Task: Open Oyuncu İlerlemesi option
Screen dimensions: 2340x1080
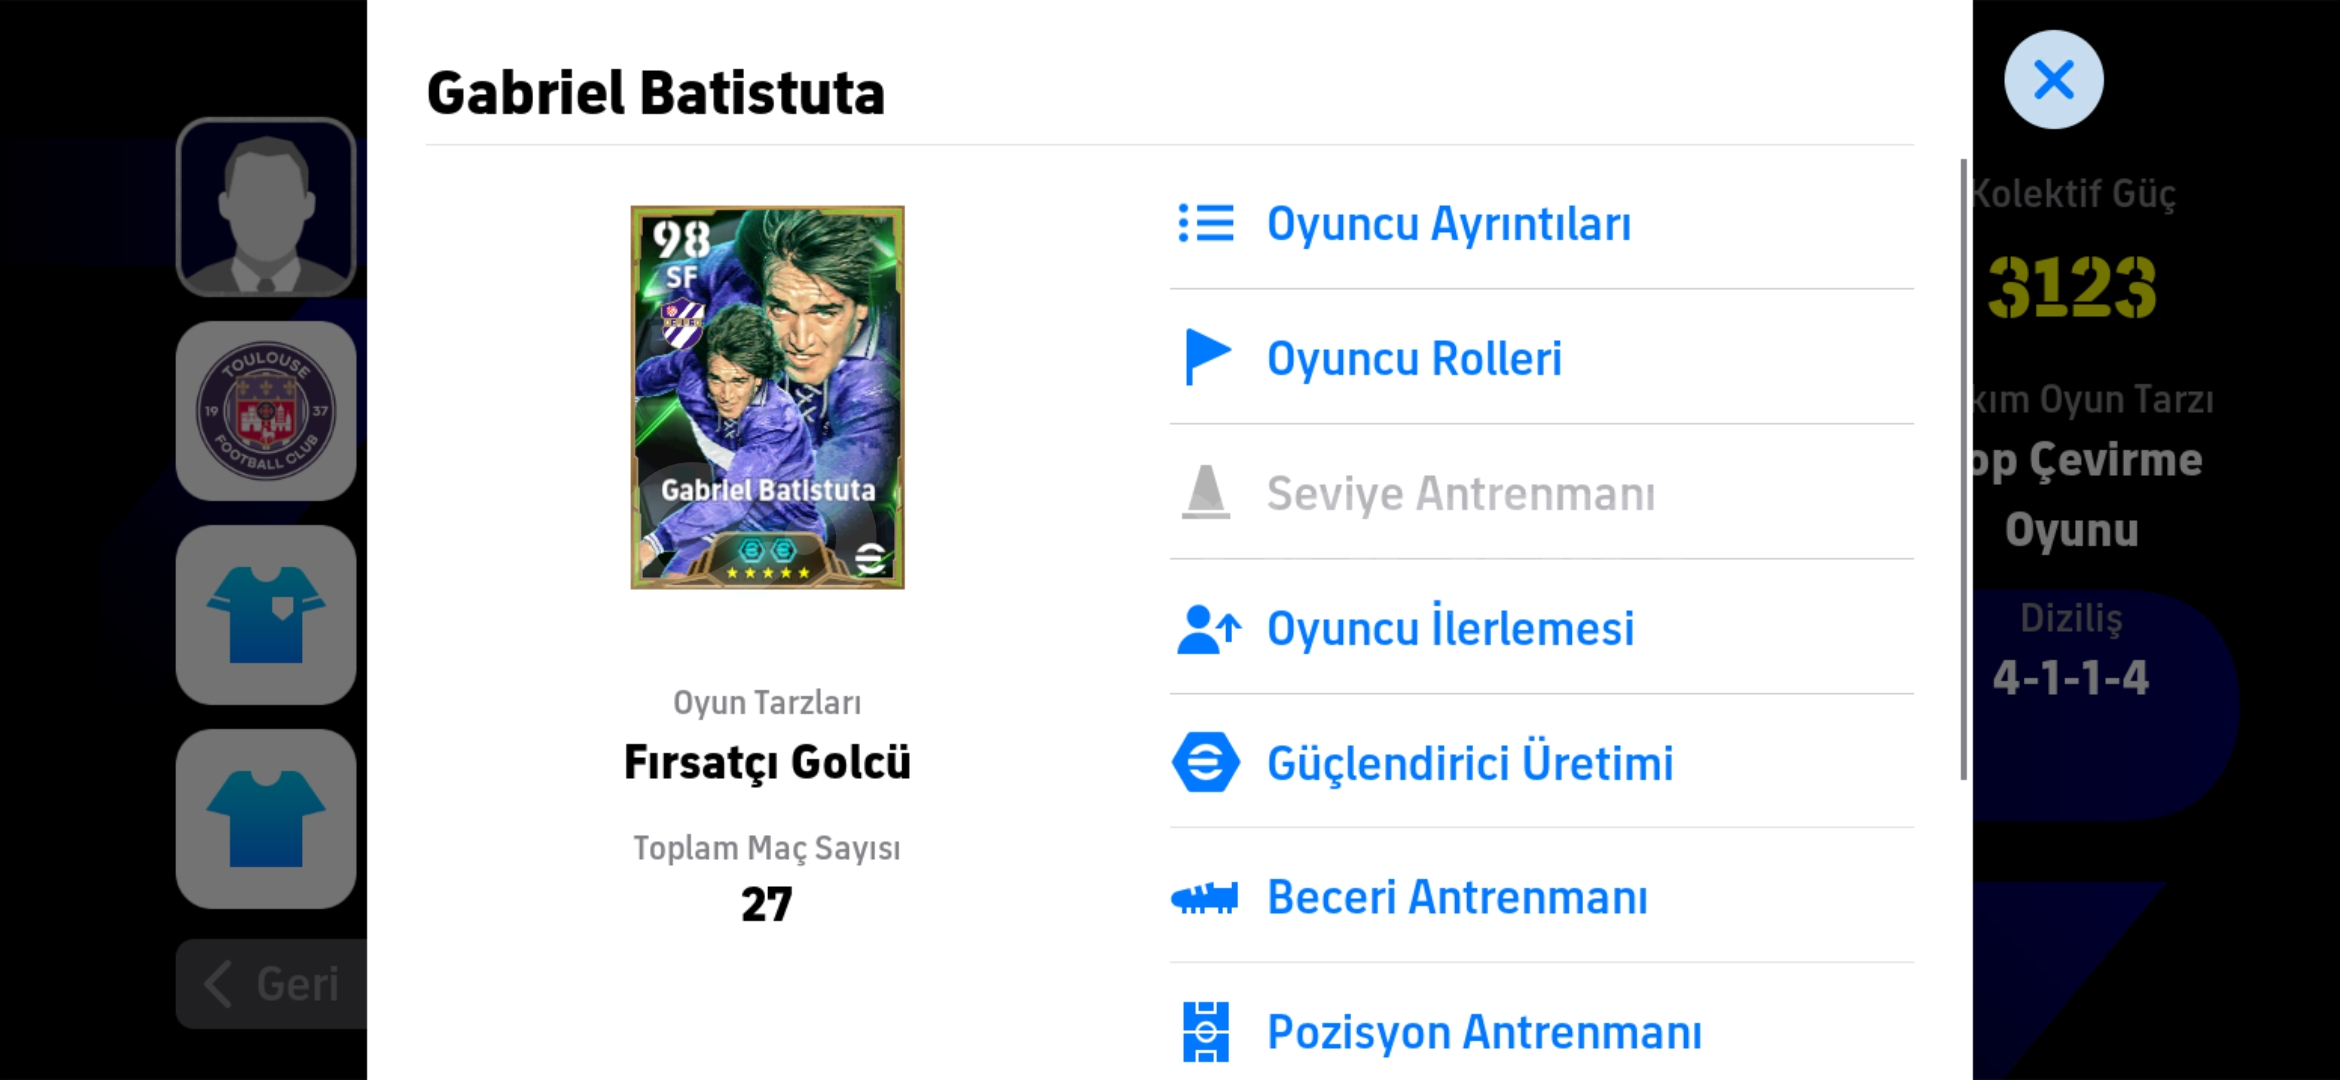Action: (1450, 629)
